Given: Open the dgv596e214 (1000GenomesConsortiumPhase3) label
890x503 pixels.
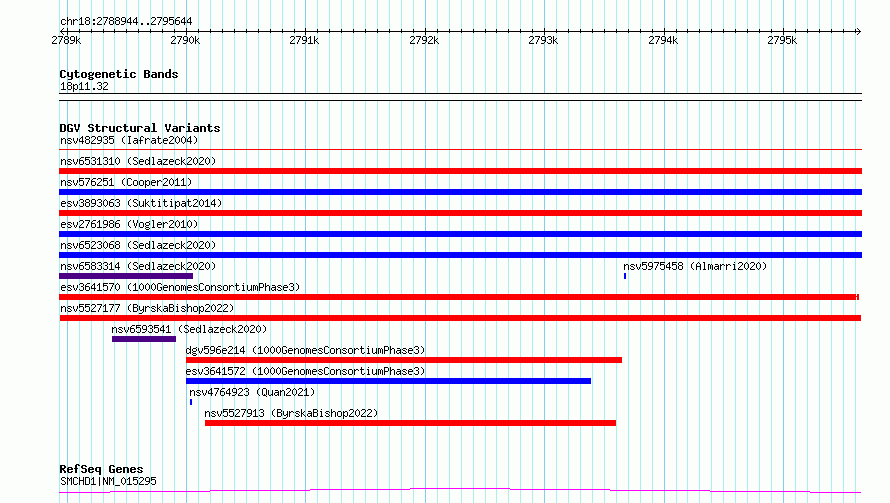Looking at the screenshot, I should coord(305,350).
